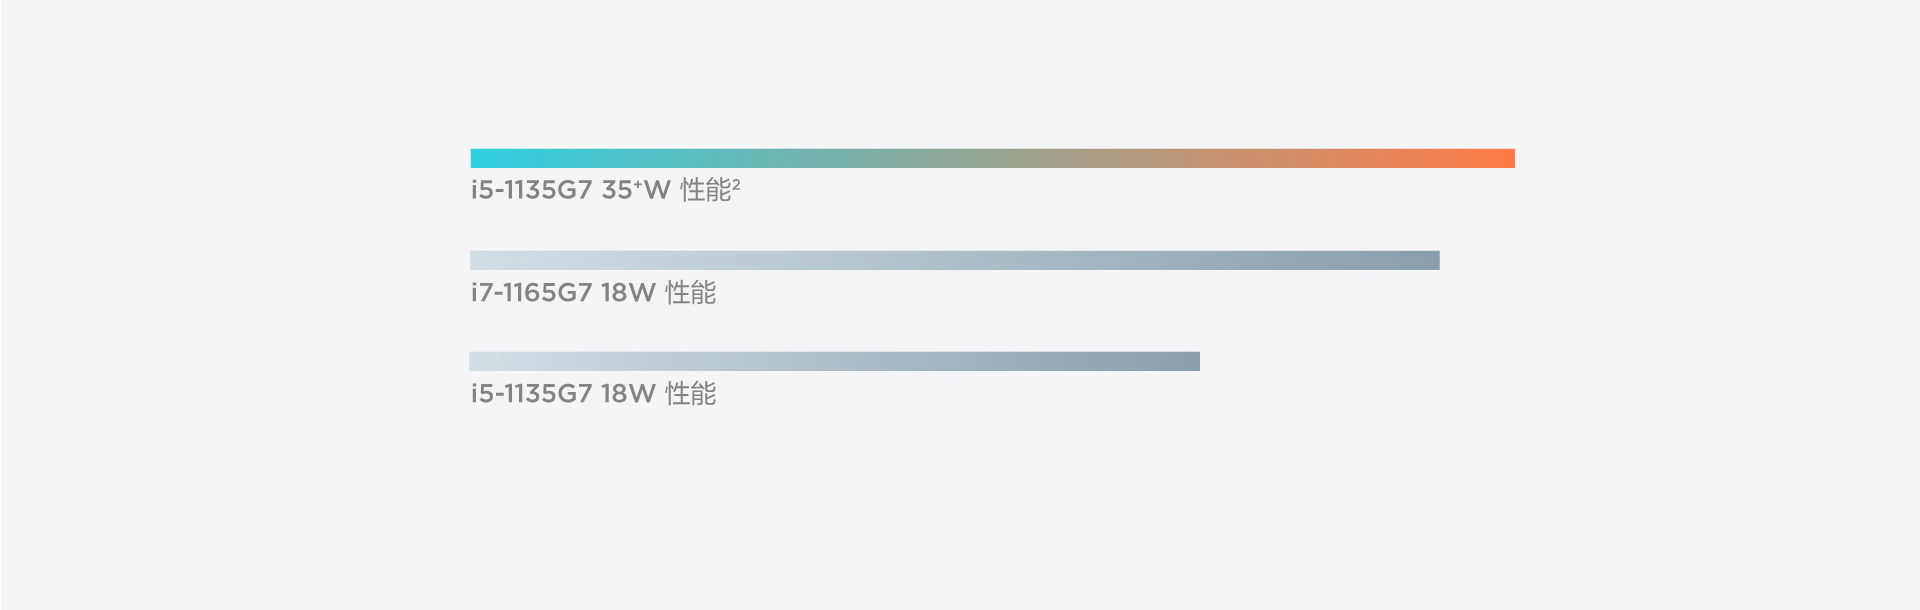Click the 18W text beside i7-1165G7
Image resolution: width=1920 pixels, height=610 pixels.
[x=628, y=293]
